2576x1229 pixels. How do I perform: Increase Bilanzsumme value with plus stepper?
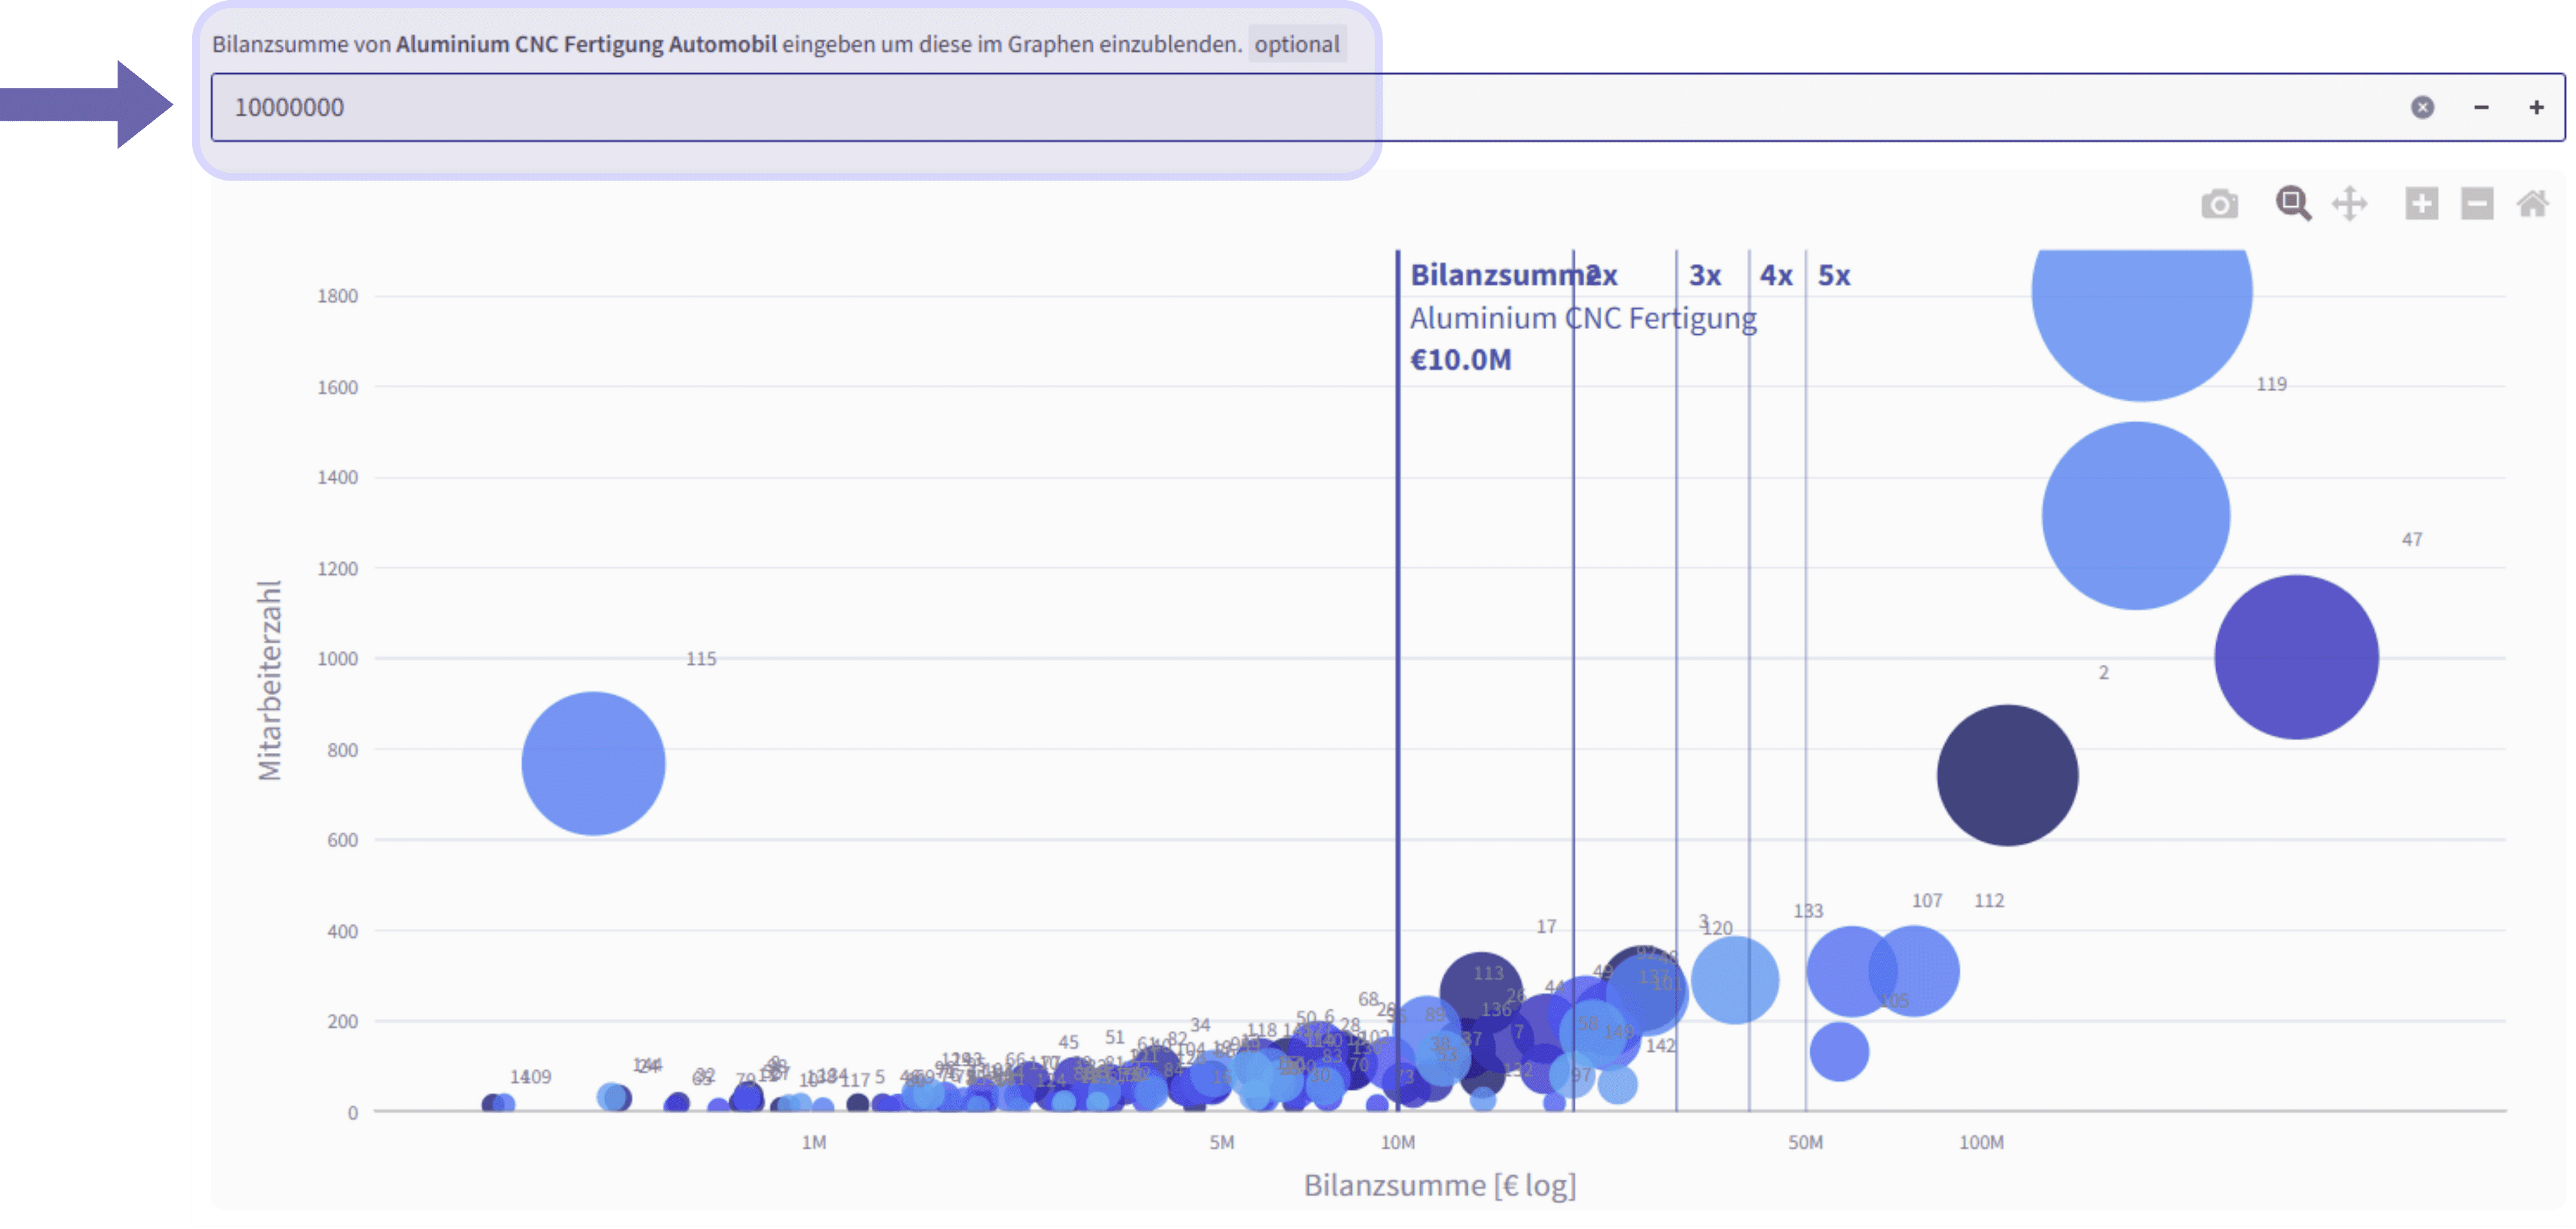tap(2536, 107)
